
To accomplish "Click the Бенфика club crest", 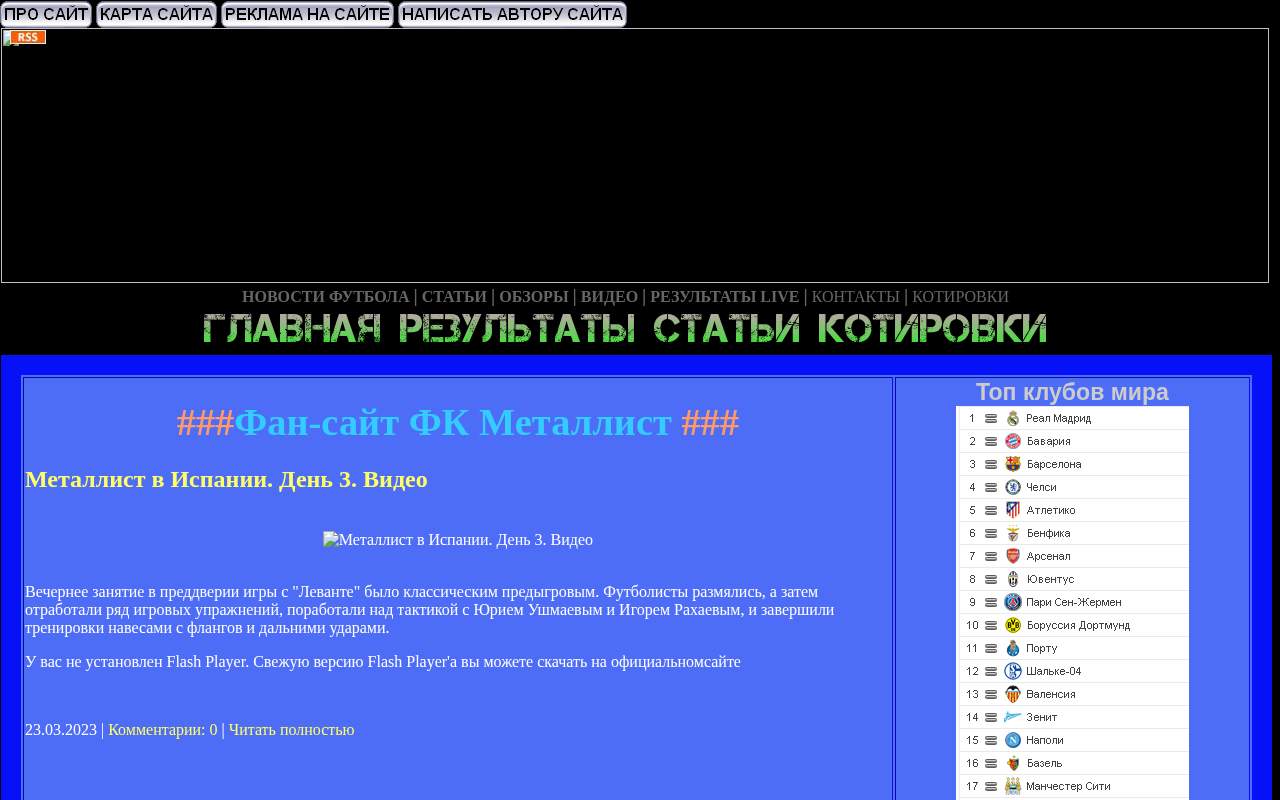I will coord(1013,533).
